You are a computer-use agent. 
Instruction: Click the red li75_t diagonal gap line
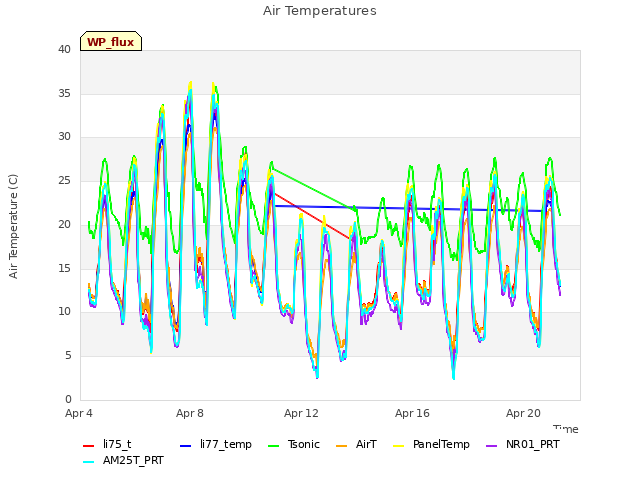coord(312,216)
